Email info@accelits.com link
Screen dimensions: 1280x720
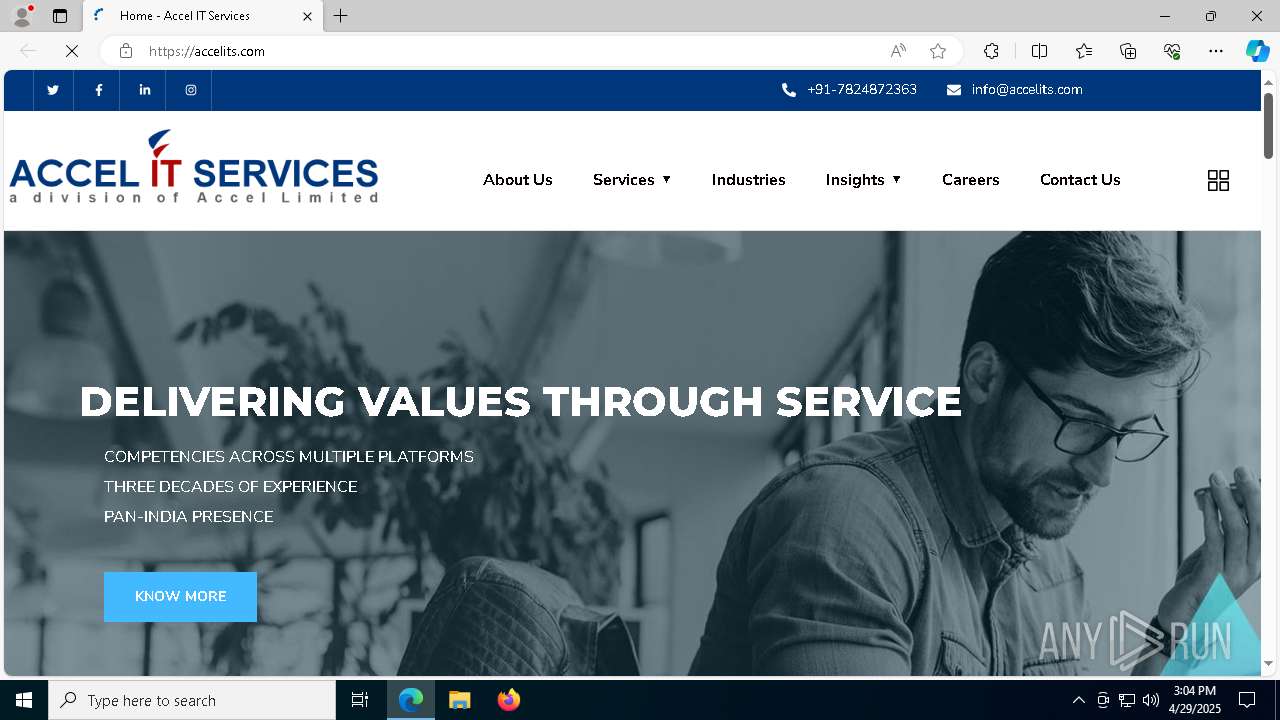tap(1027, 90)
